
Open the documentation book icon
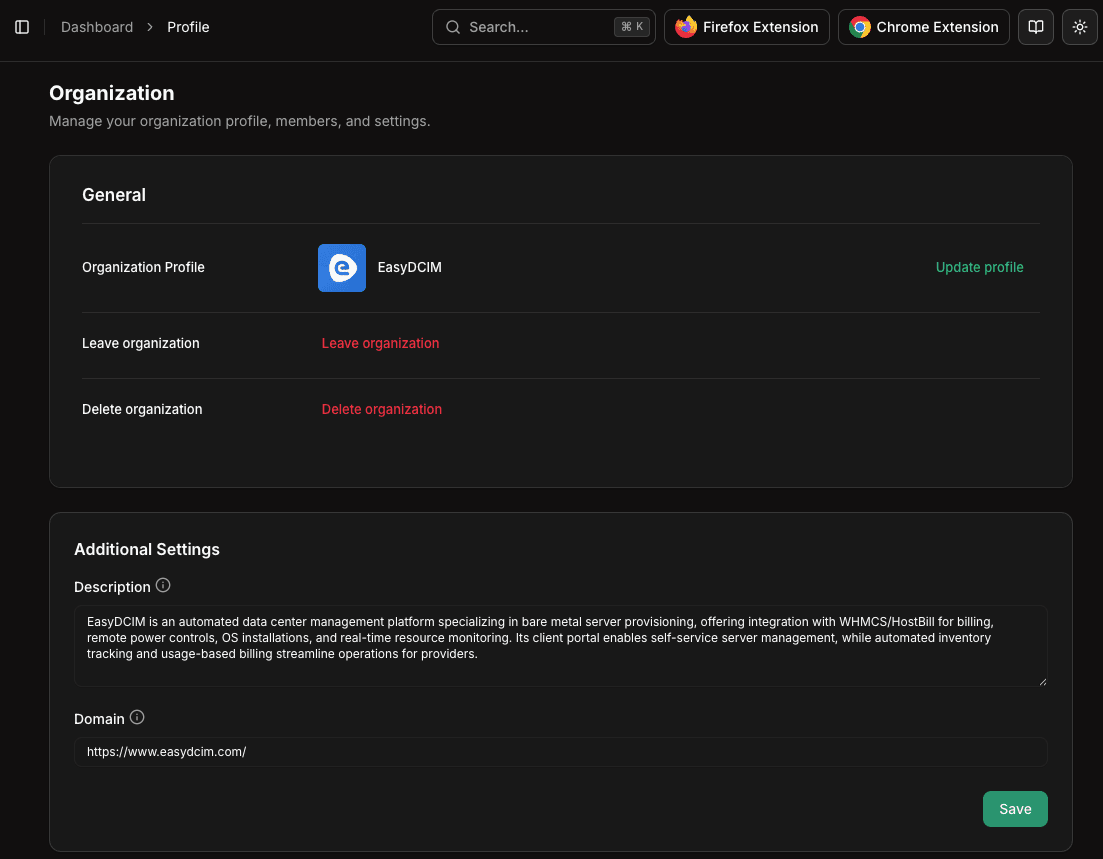(1035, 27)
